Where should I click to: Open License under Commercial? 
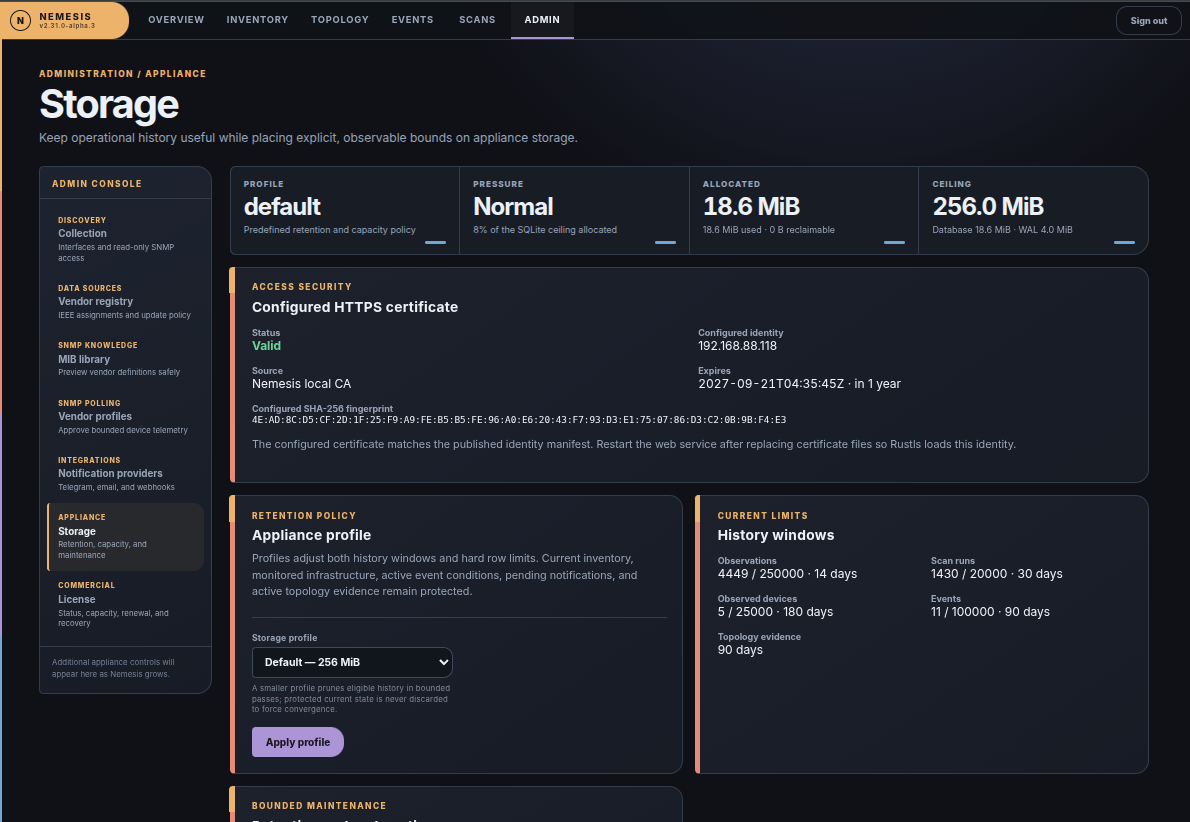[125, 604]
